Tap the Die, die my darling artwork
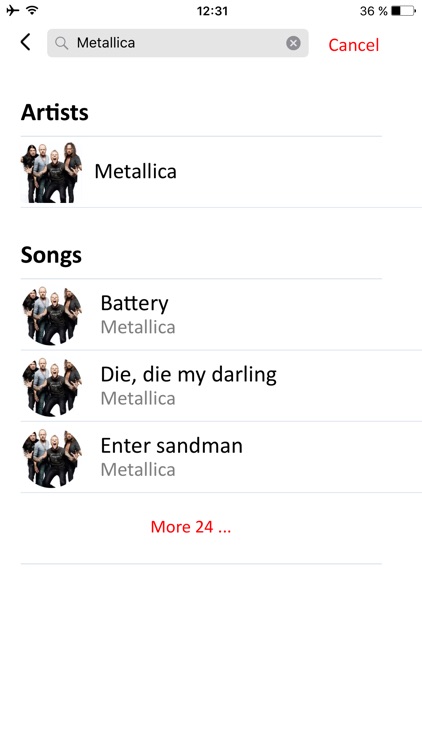This screenshot has height=750, width=422. pos(51,386)
